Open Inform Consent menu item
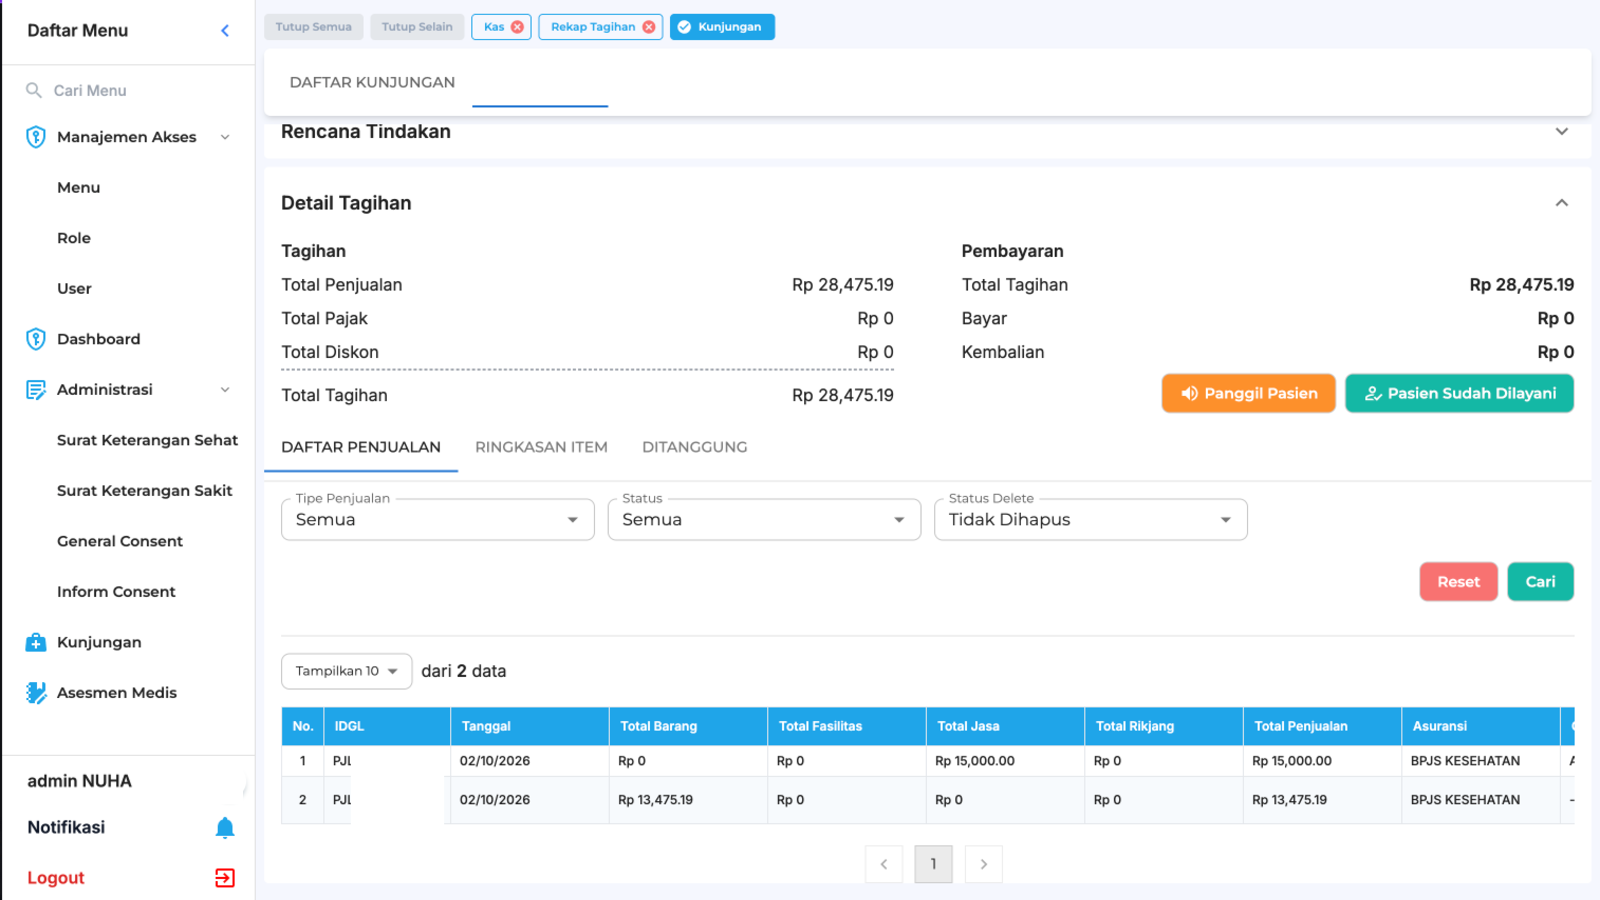1600x900 pixels. [x=116, y=592]
